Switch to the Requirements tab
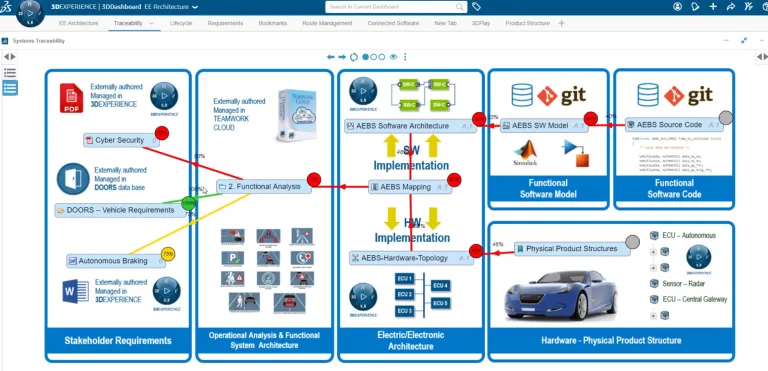768x371 pixels. pos(225,23)
